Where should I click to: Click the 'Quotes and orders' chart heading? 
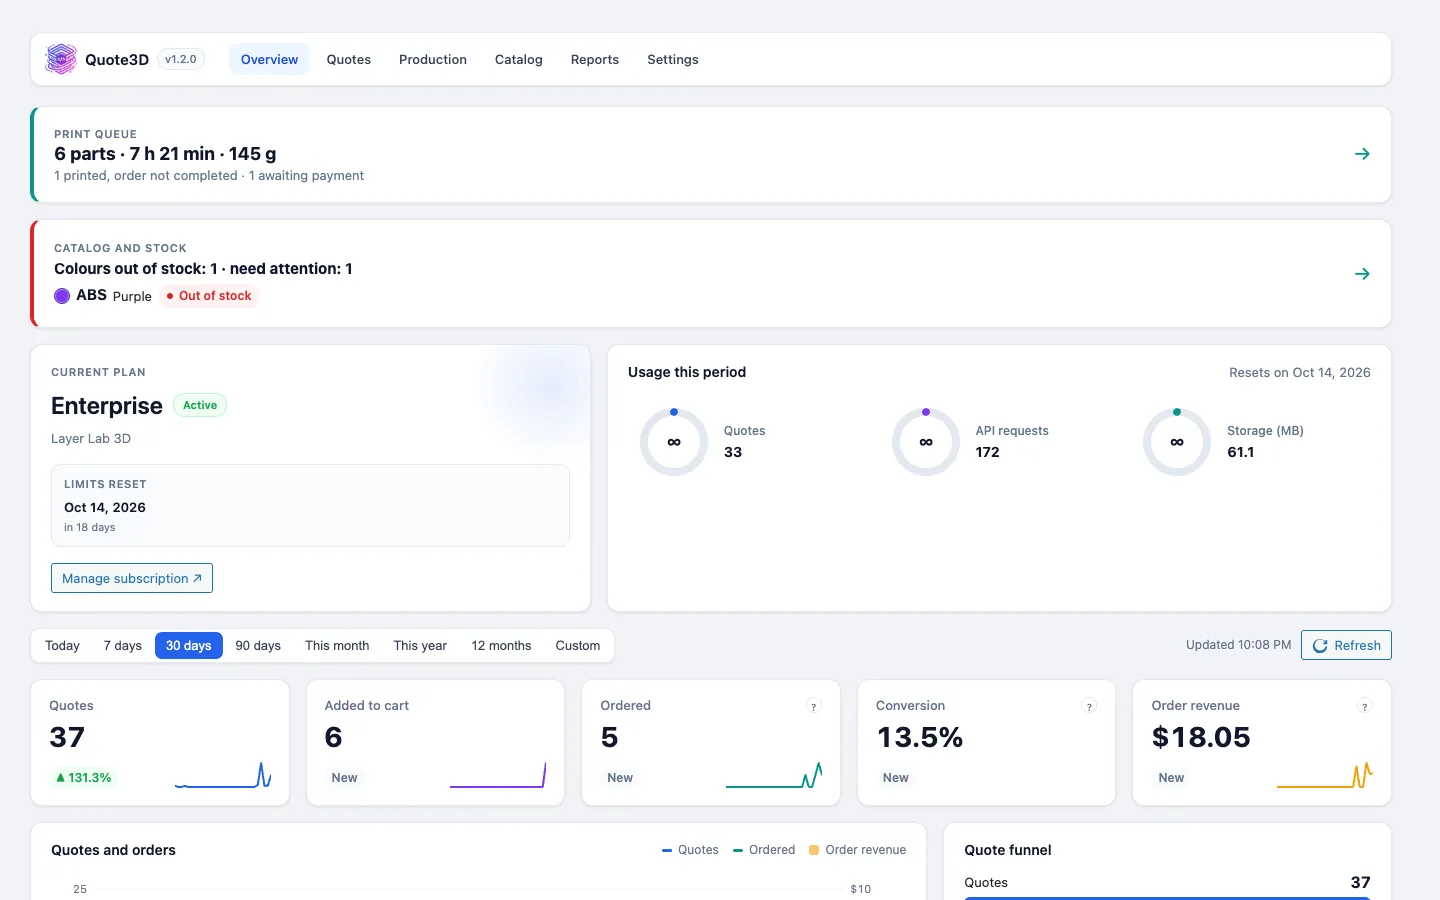click(113, 850)
